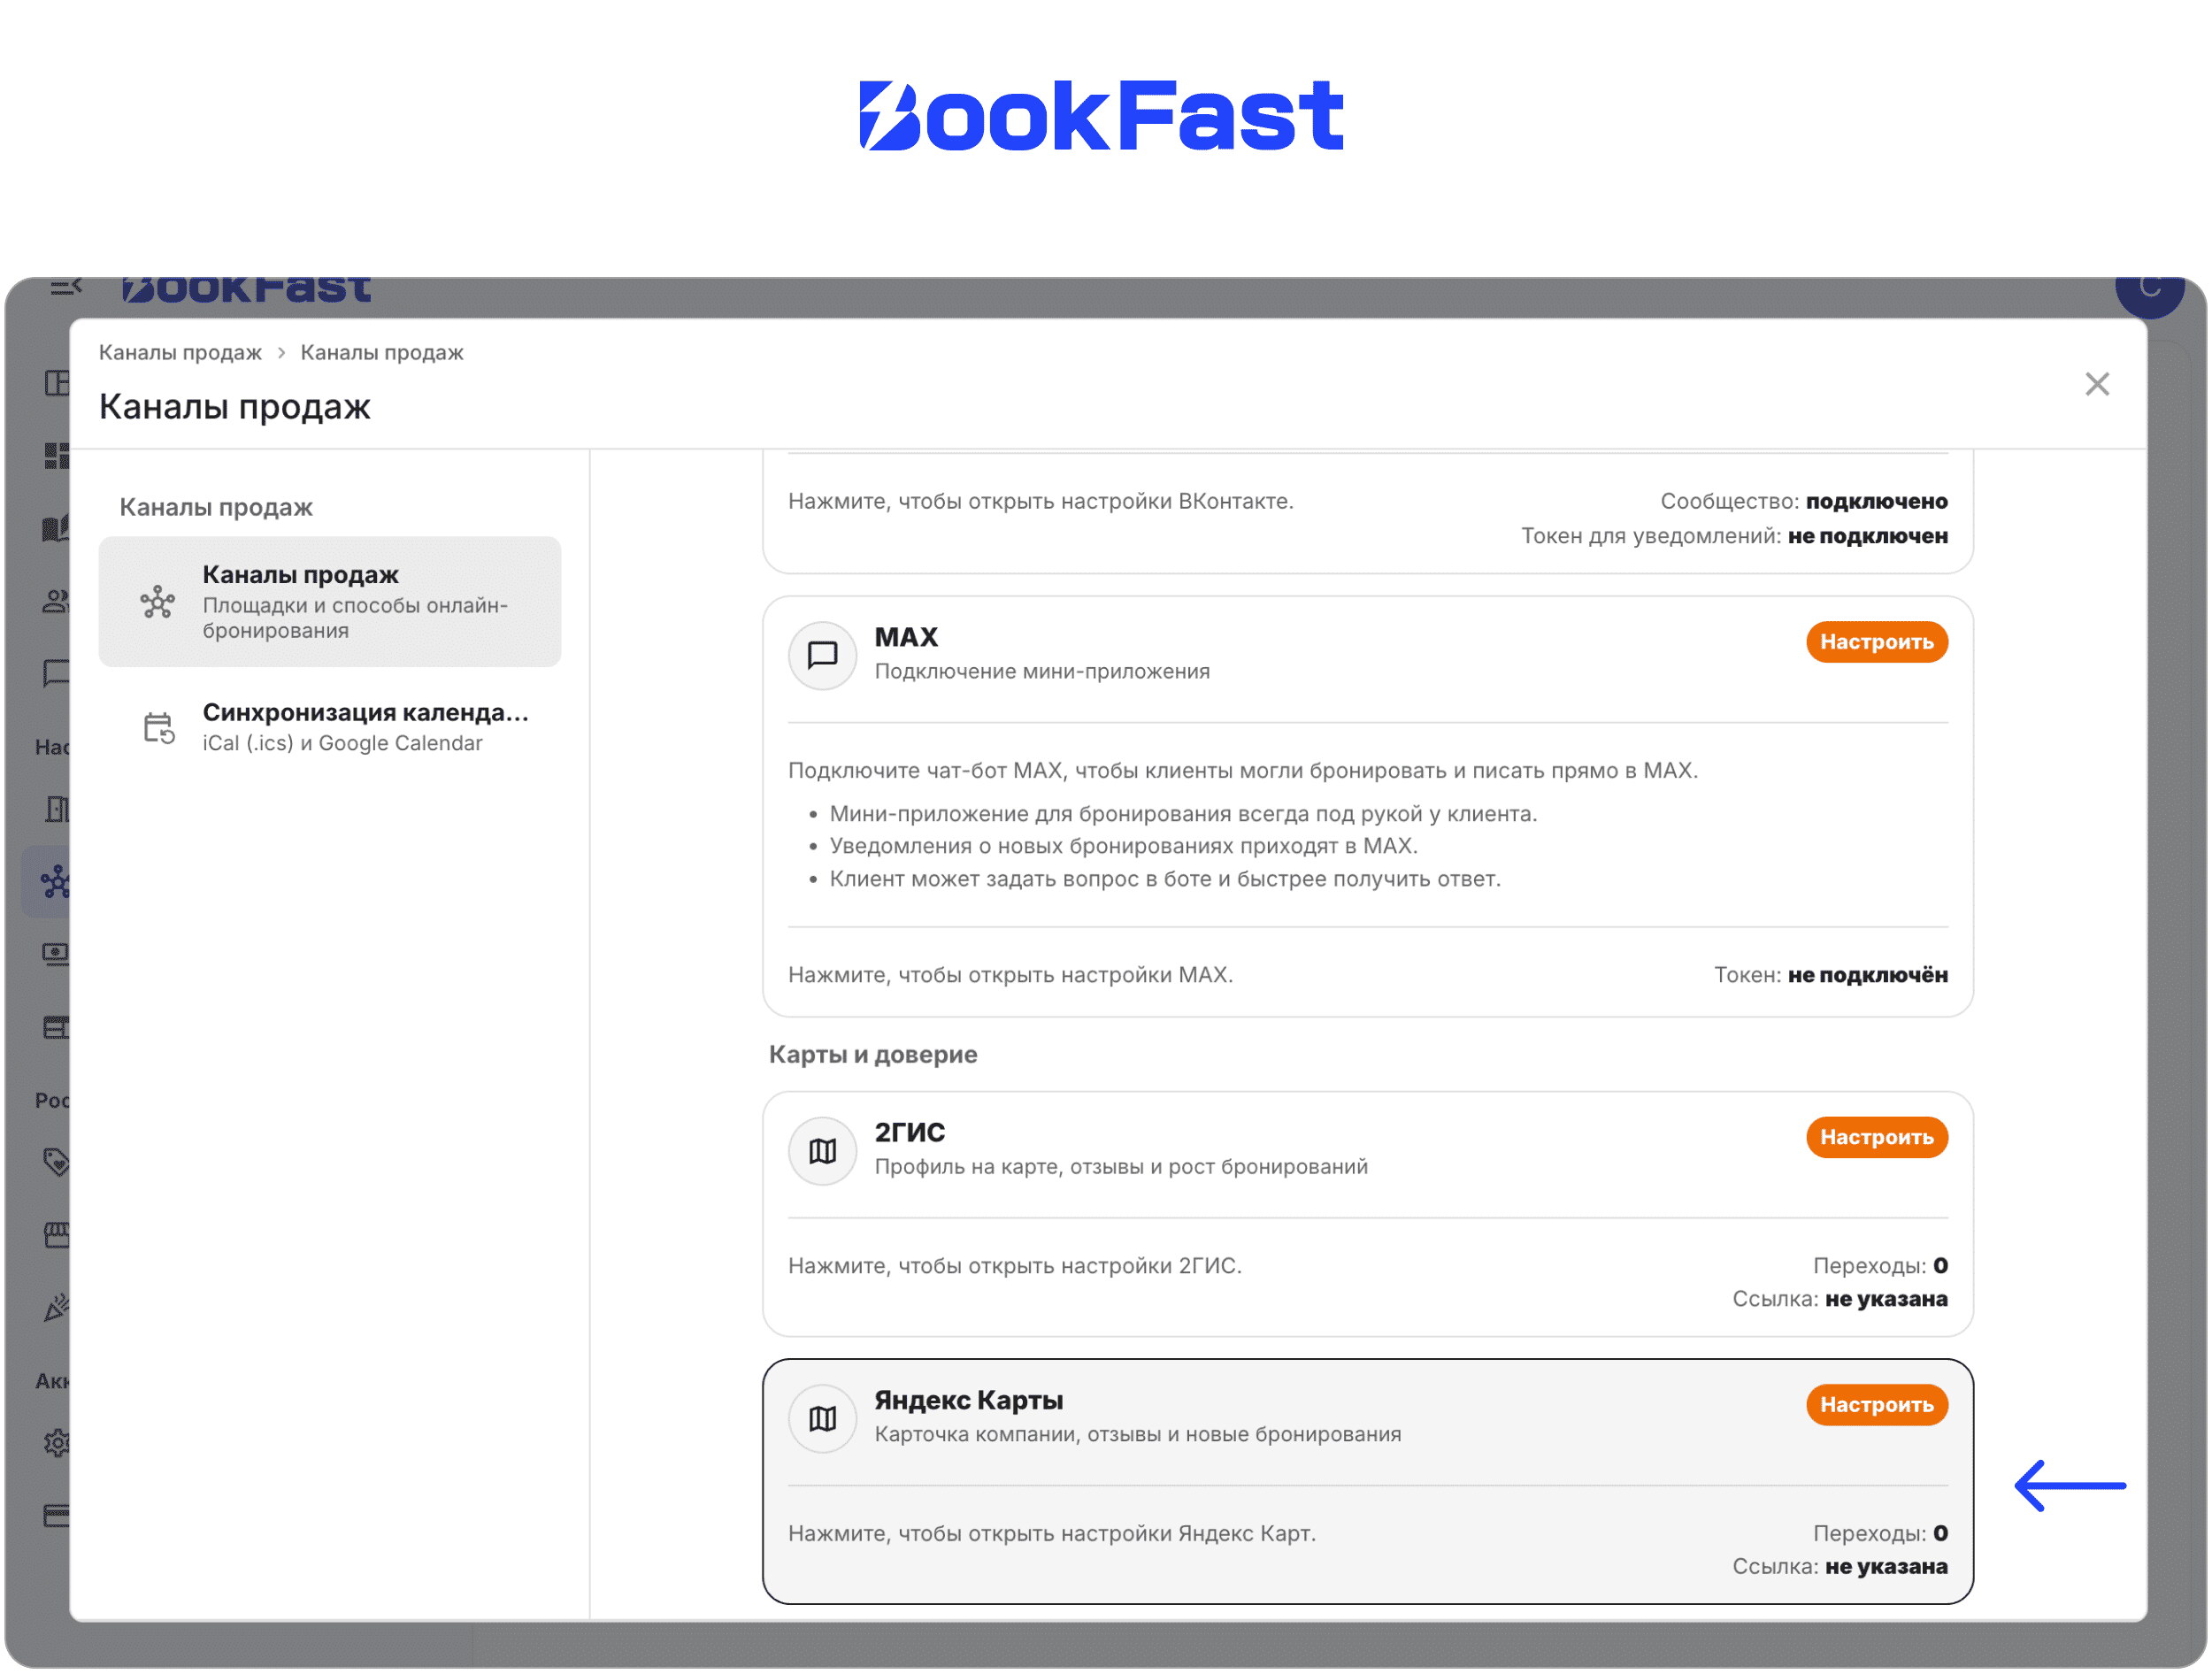Click 'Токен: не подключён' status on MAX card
2212x1674 pixels.
coord(1830,974)
